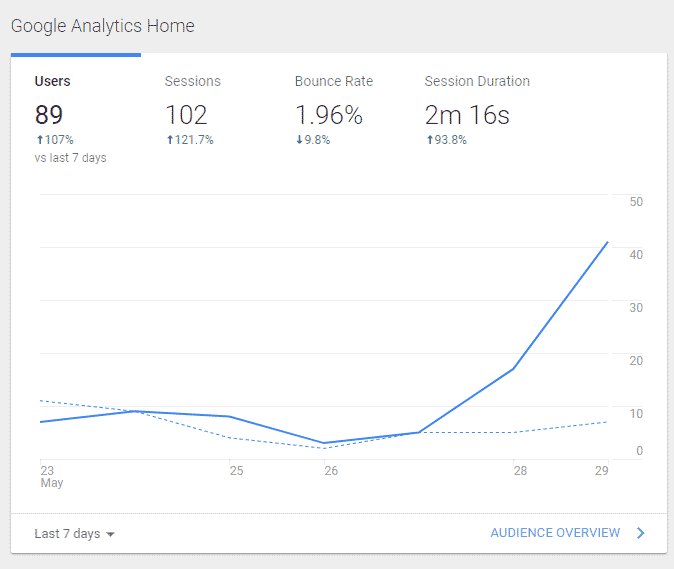Click the Session Duration value 2m 16s
Image resolution: width=674 pixels, height=569 pixels.
[467, 115]
